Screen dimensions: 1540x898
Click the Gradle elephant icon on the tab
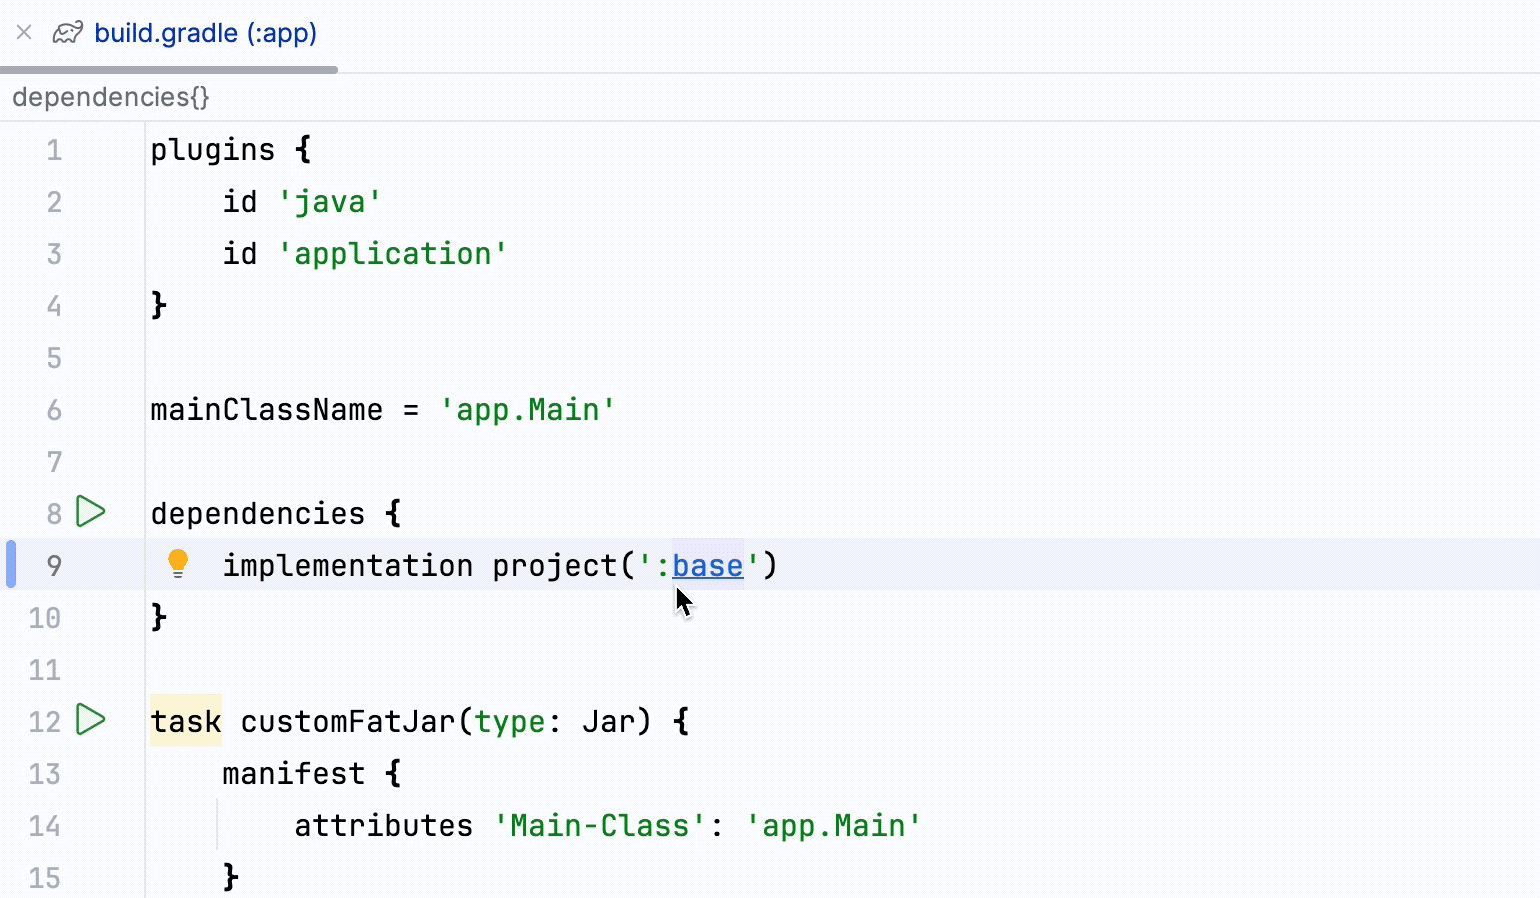[x=66, y=31]
